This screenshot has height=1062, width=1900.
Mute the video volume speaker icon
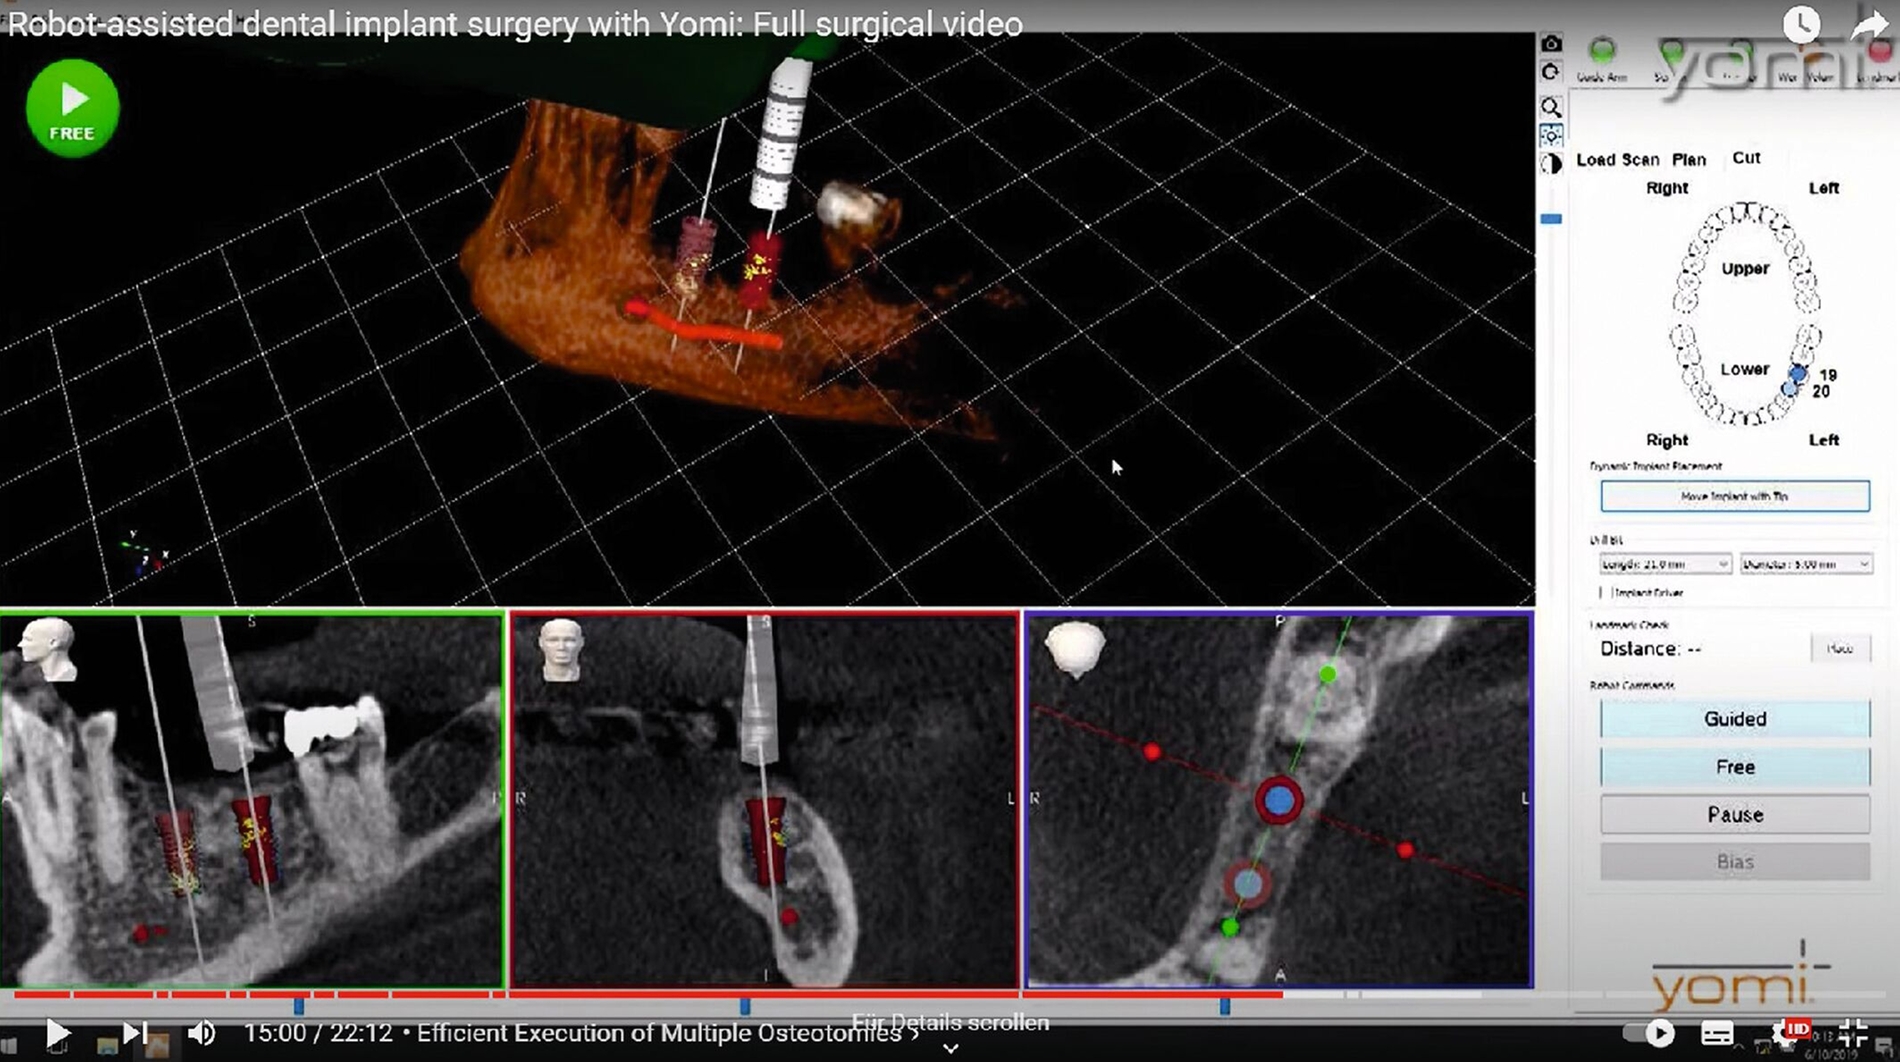pyautogui.click(x=202, y=1033)
